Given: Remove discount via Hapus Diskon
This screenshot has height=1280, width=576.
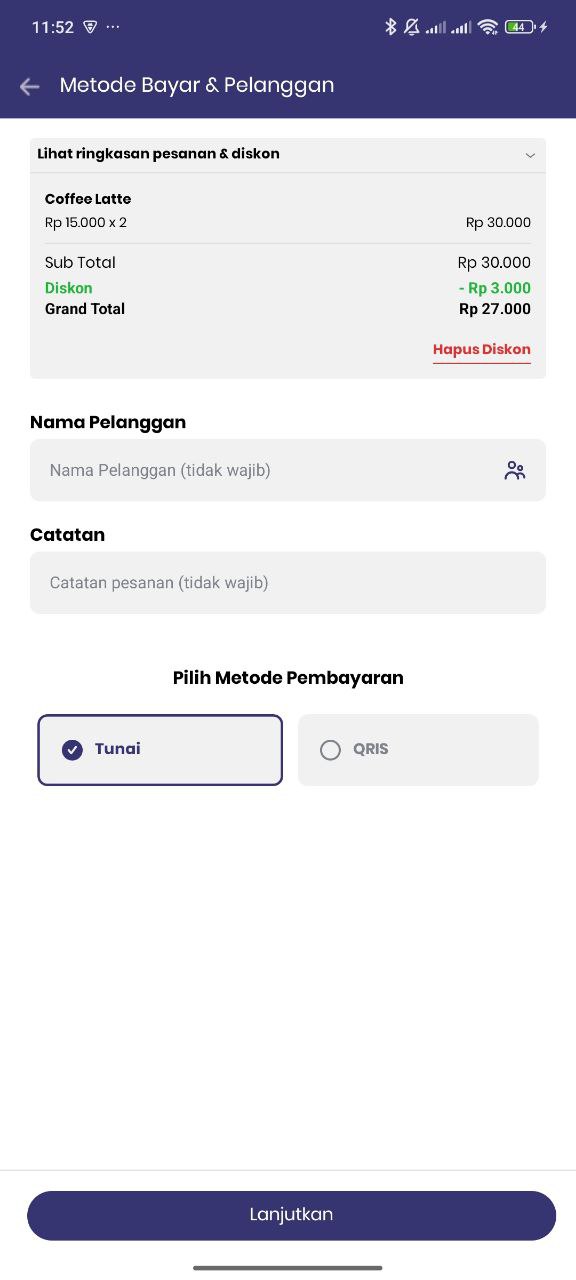Looking at the screenshot, I should pos(482,350).
